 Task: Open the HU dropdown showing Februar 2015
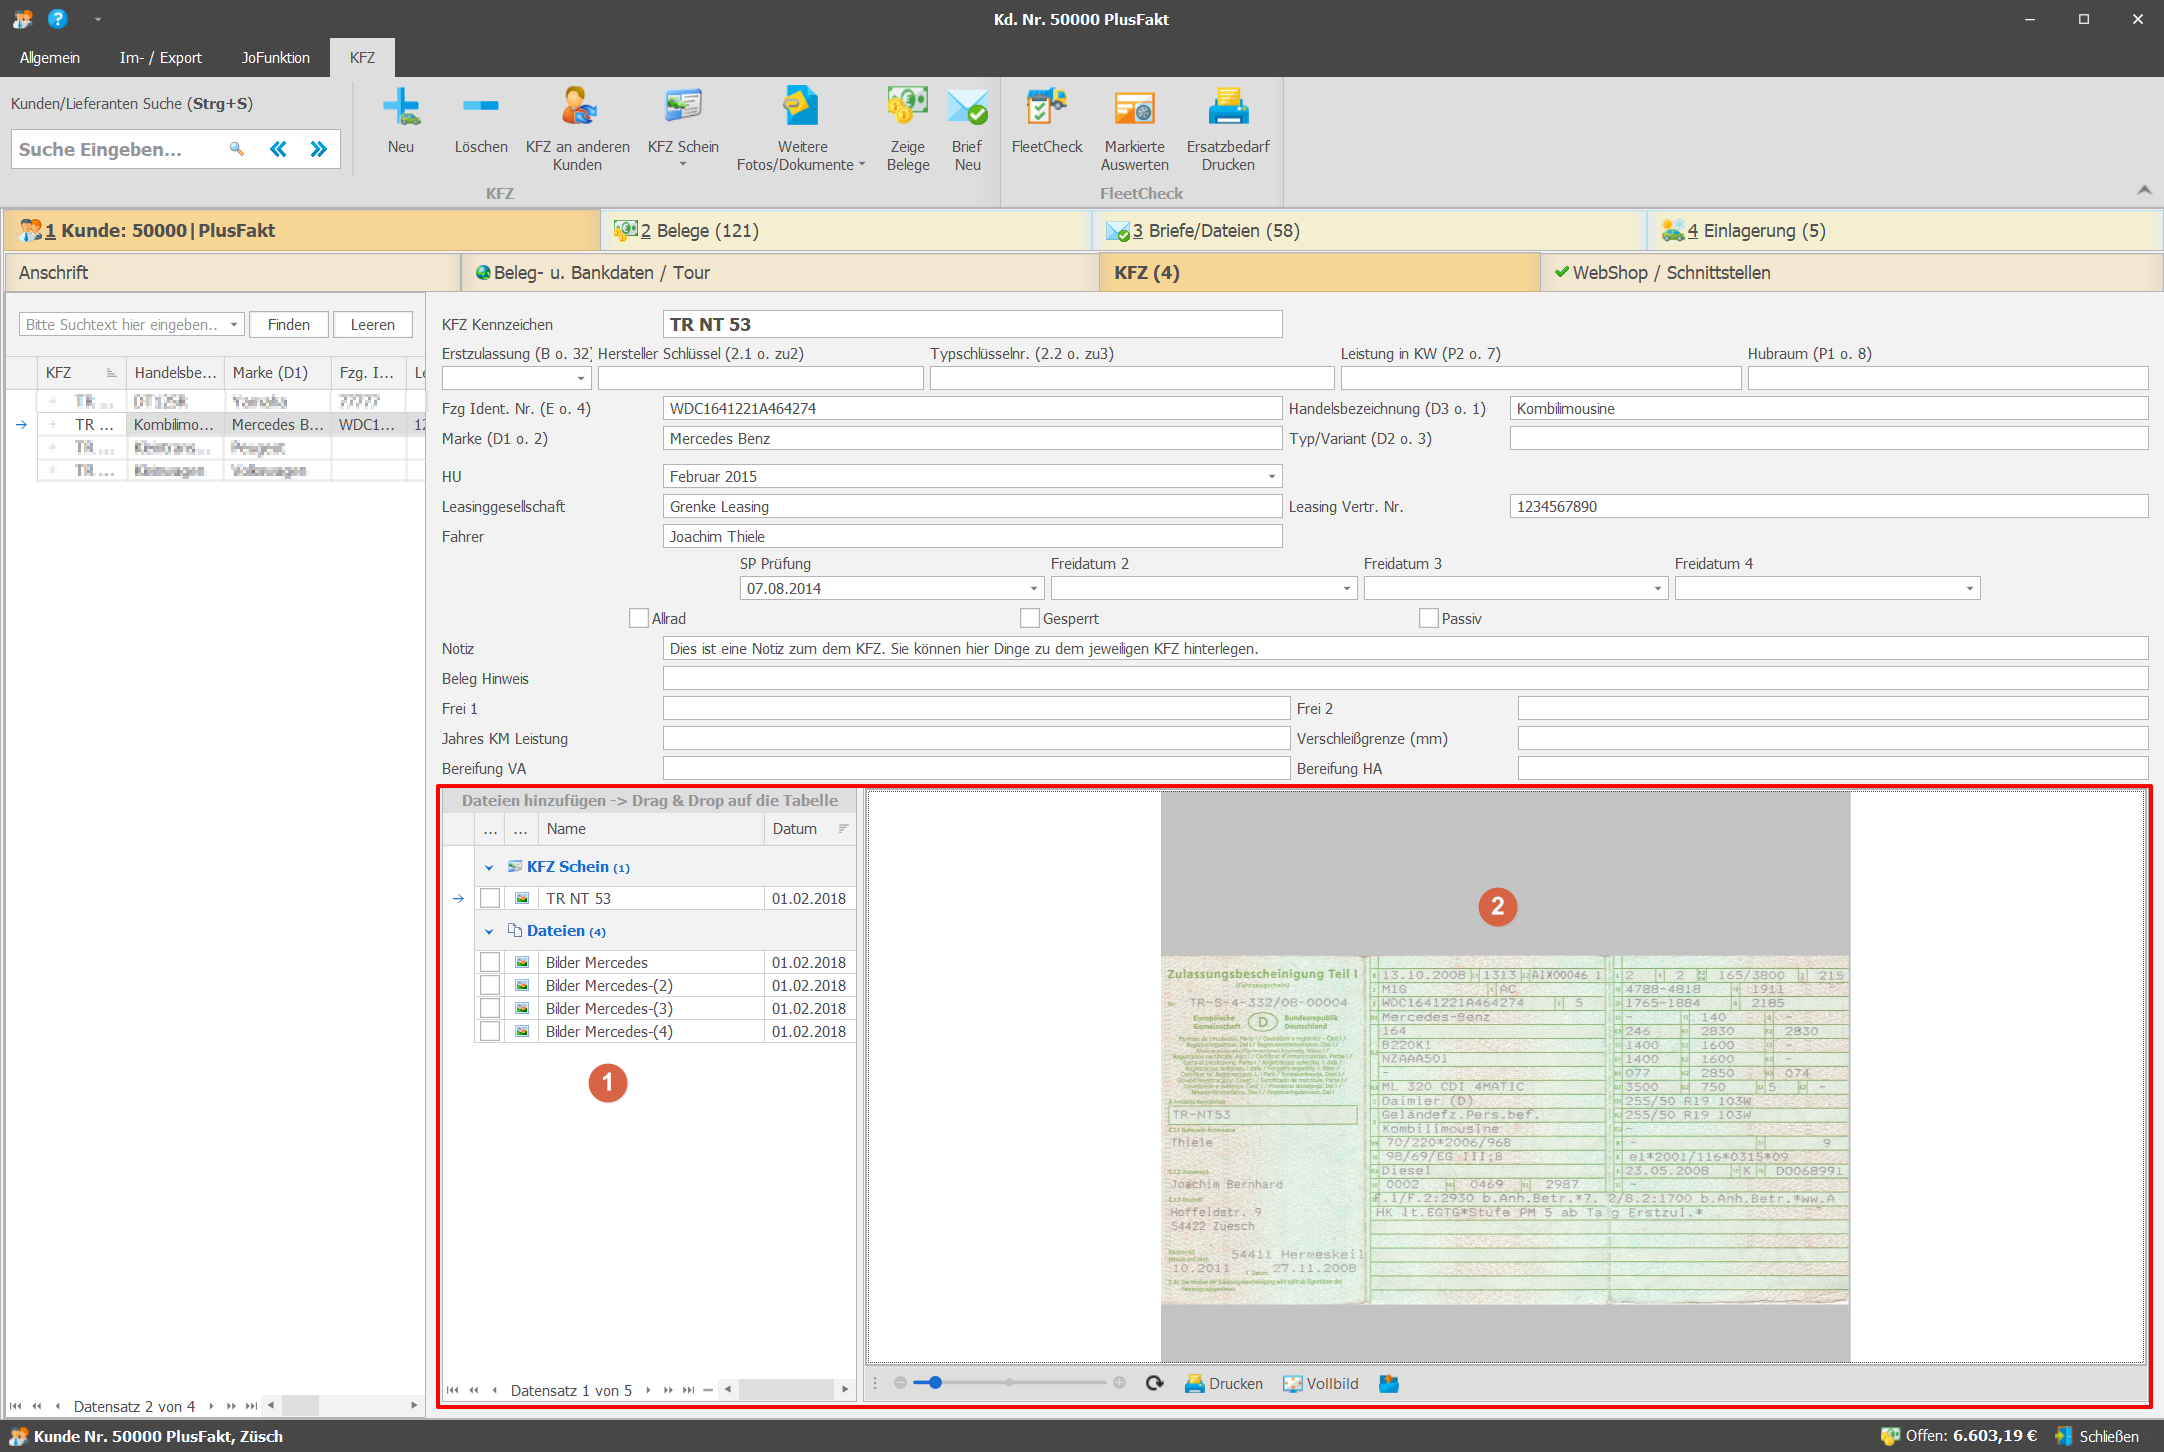pyautogui.click(x=1272, y=476)
